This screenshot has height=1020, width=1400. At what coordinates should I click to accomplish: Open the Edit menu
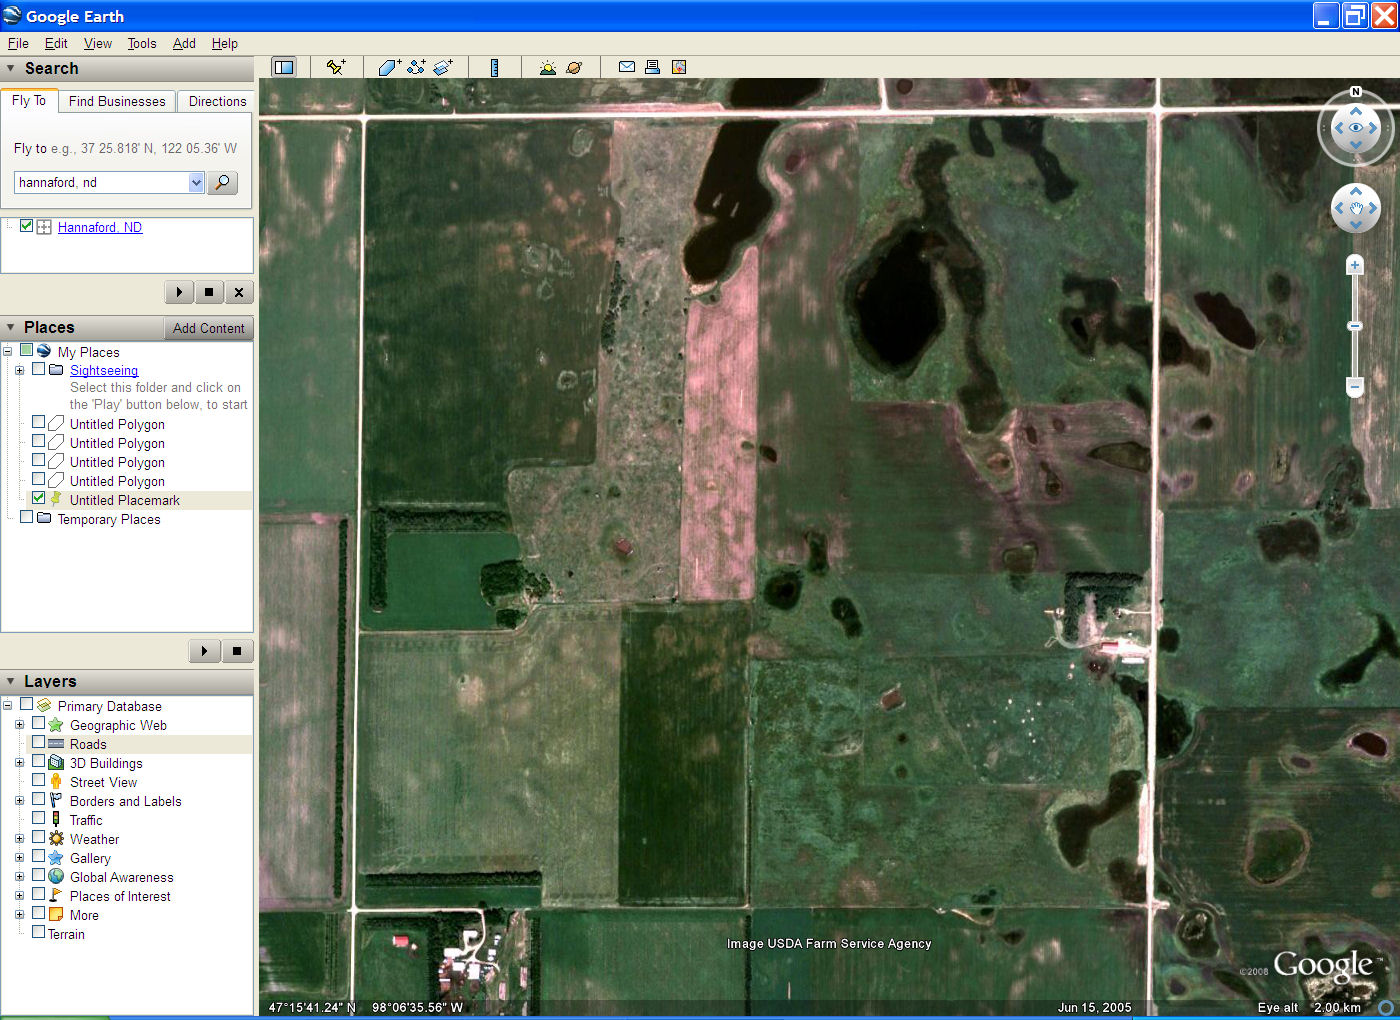(x=56, y=43)
